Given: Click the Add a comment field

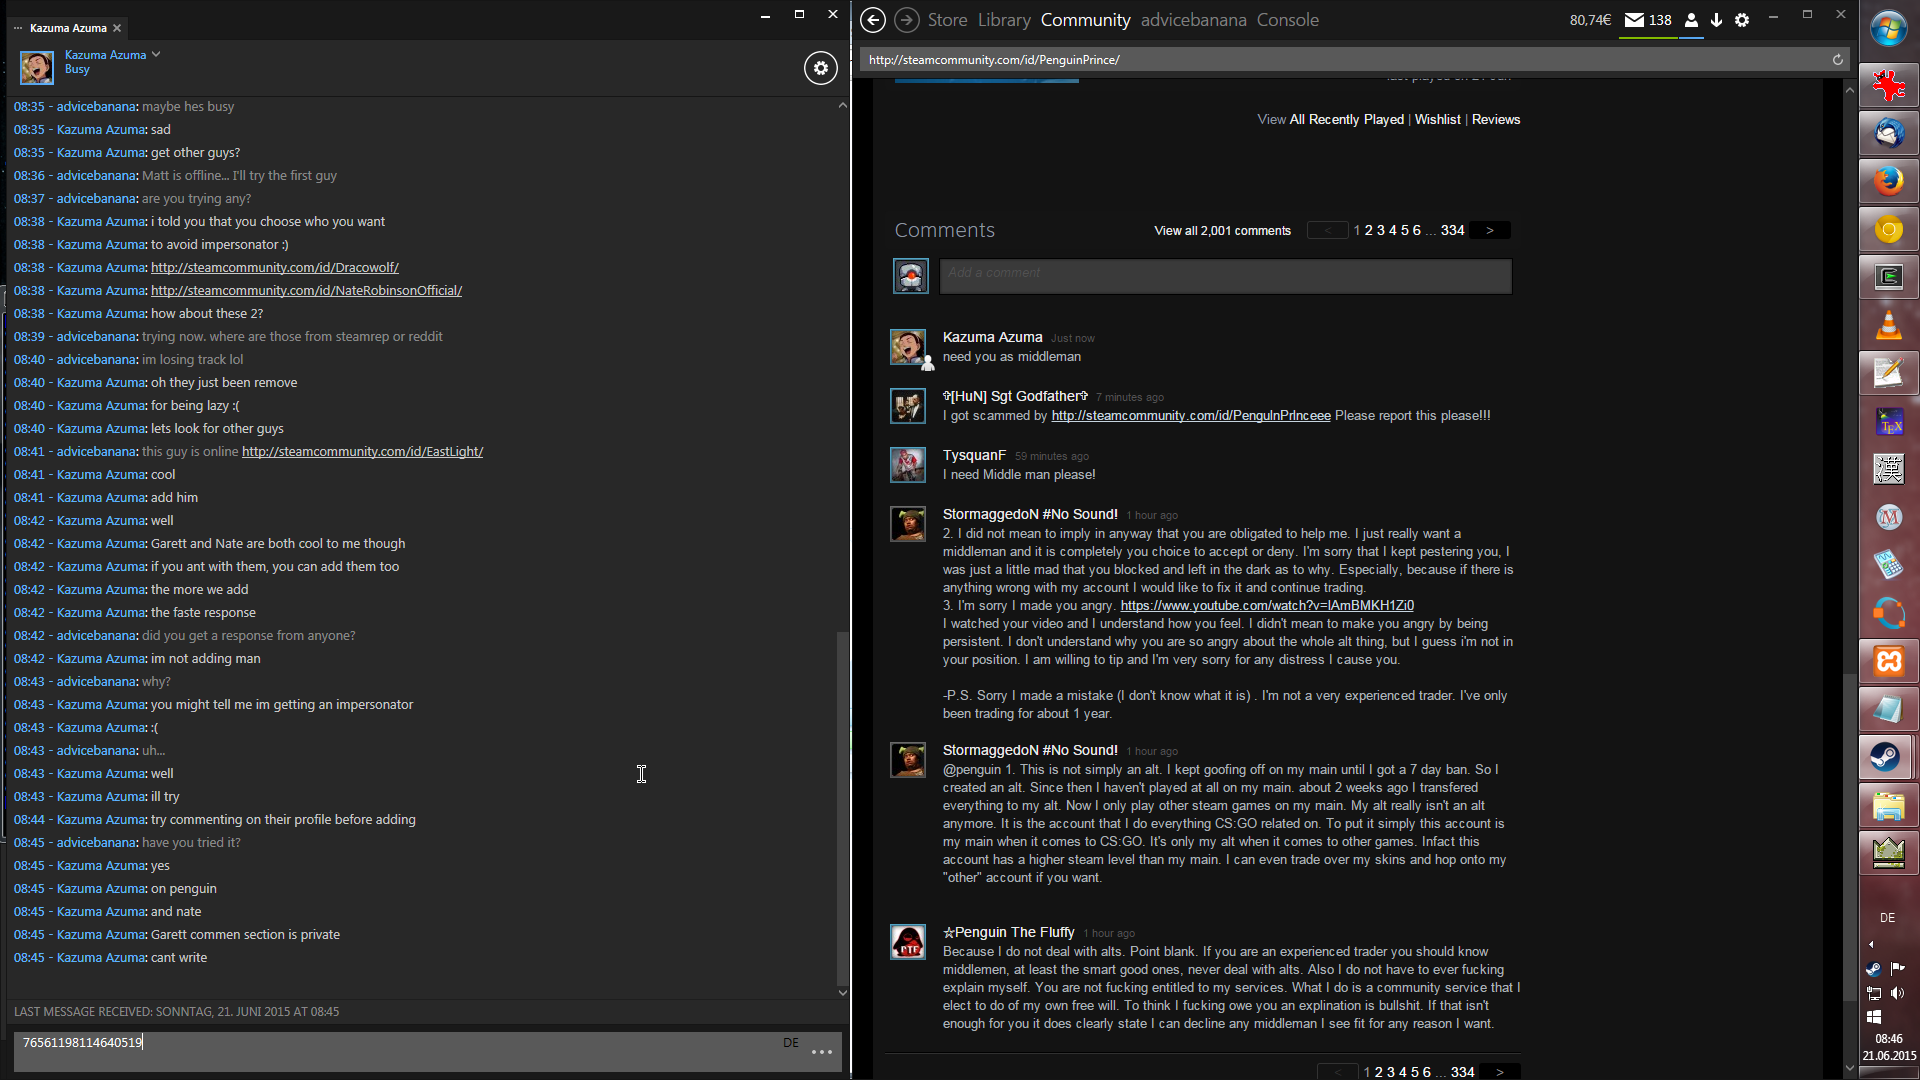Looking at the screenshot, I should pos(1225,276).
